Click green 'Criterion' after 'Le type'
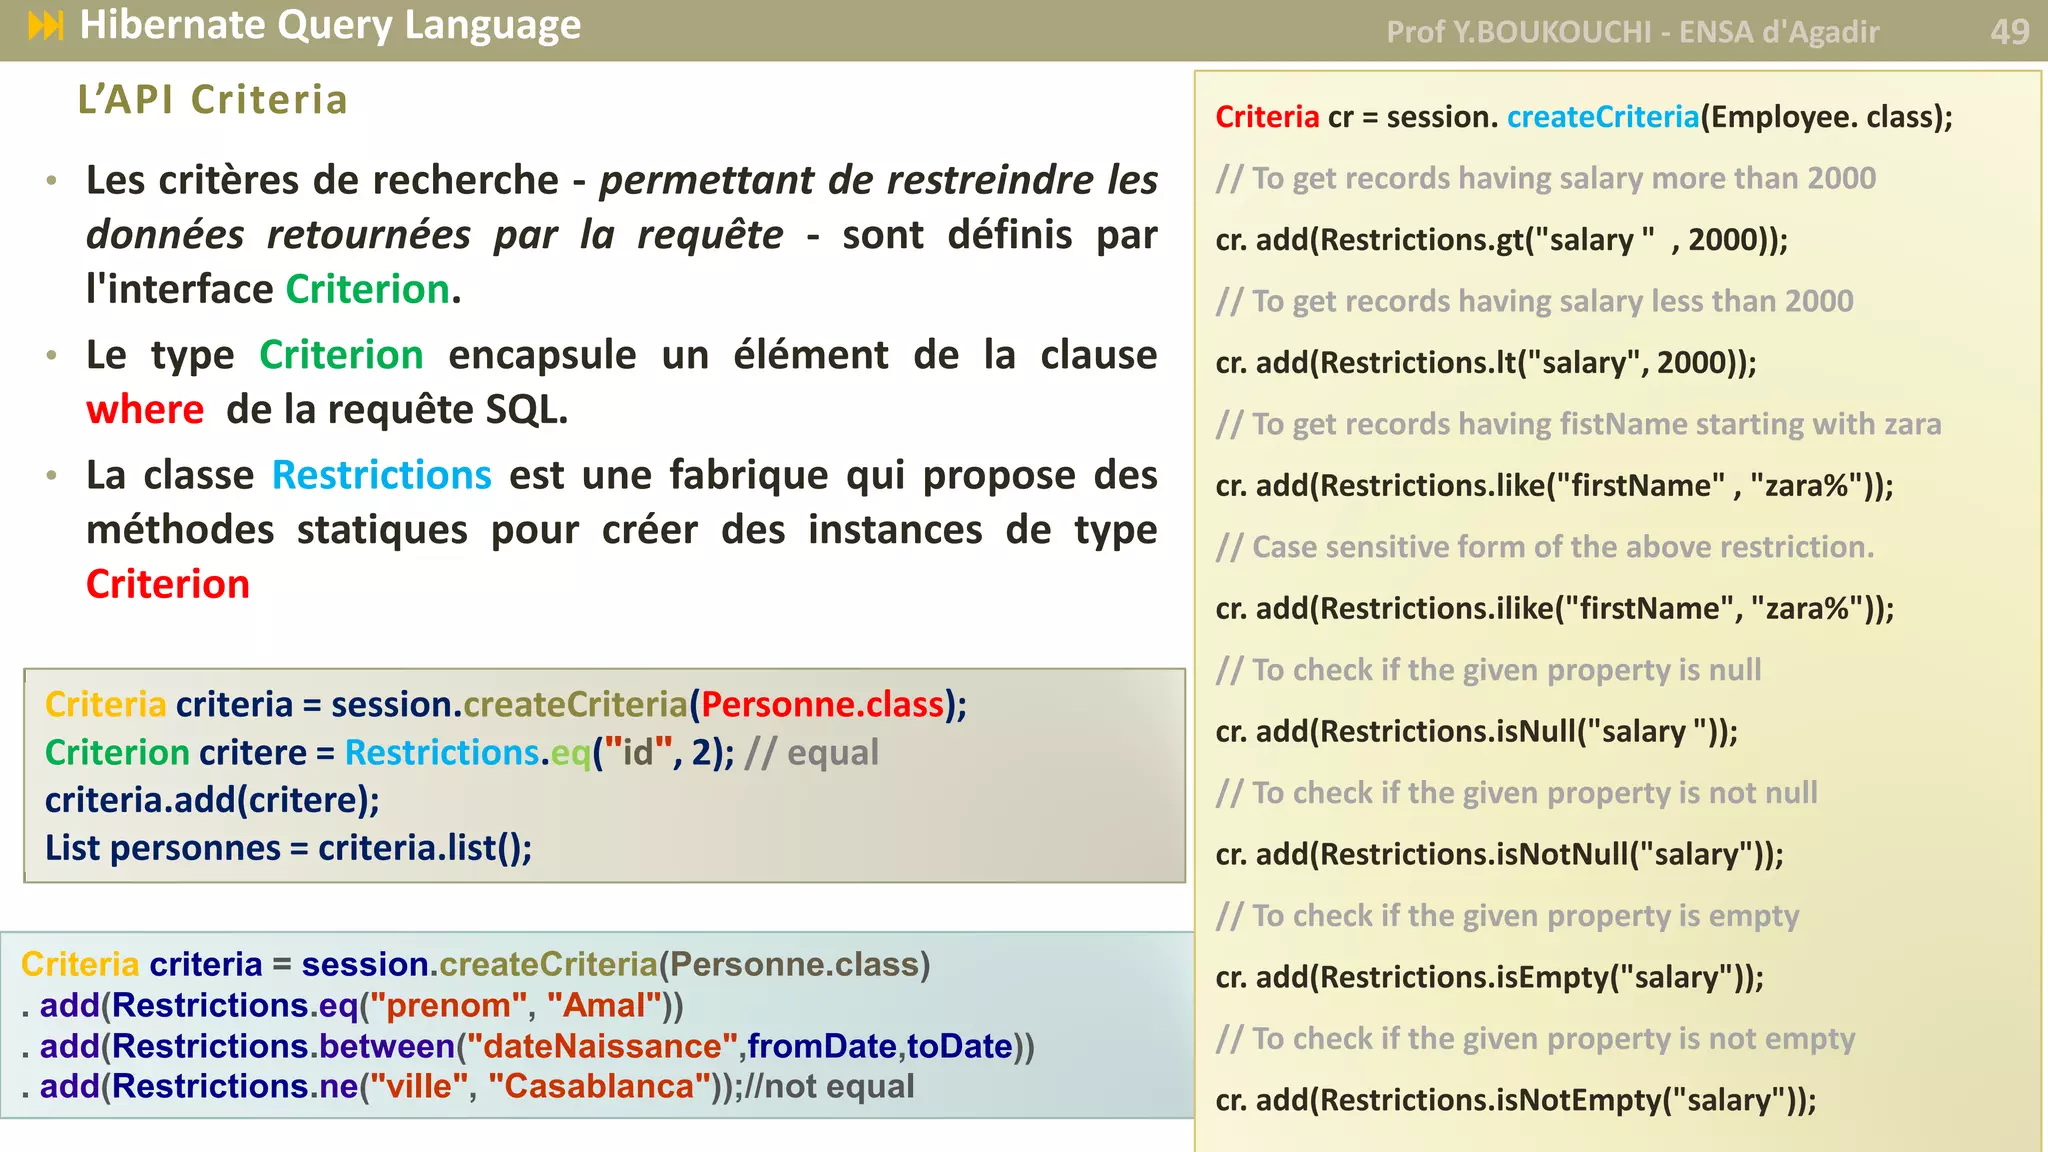This screenshot has width=2048, height=1152. 341,355
